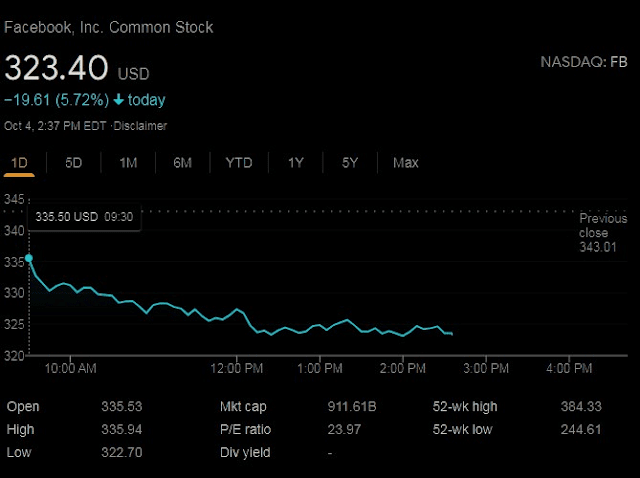Select the 1D time range tab
This screenshot has height=478, width=640.
pos(19,163)
